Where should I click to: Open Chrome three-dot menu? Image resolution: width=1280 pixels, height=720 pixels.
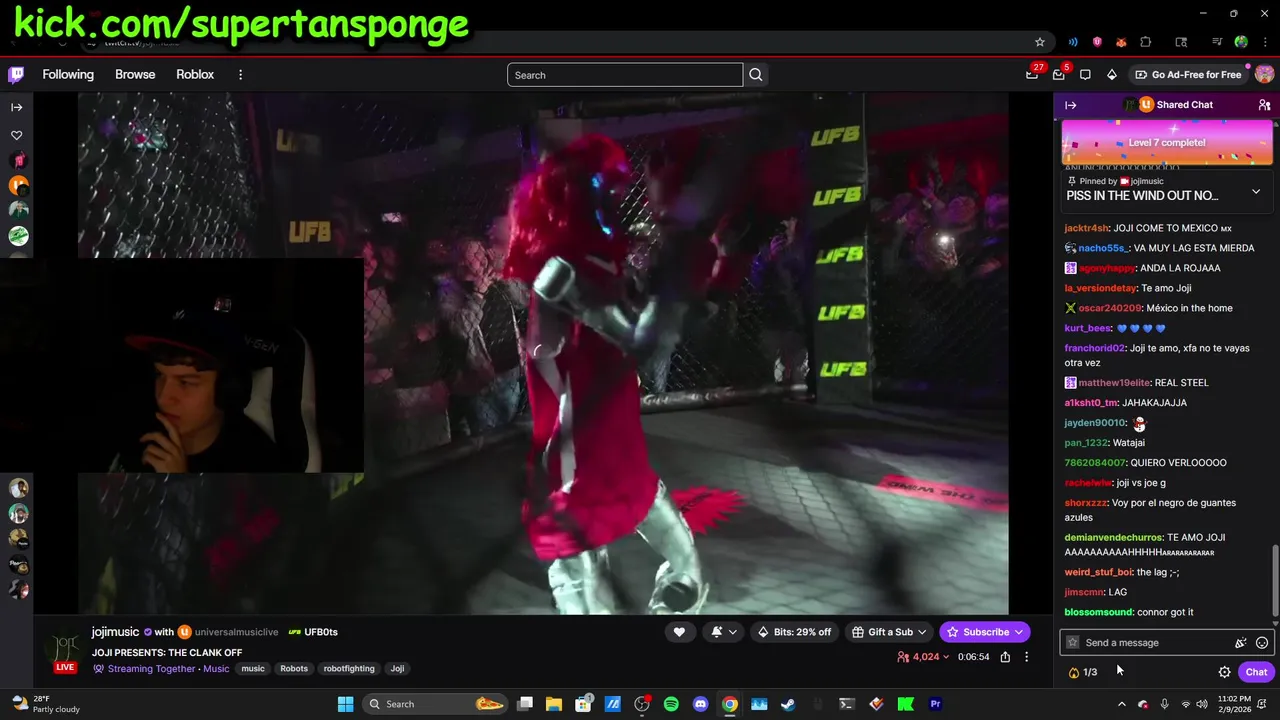click(x=1265, y=42)
